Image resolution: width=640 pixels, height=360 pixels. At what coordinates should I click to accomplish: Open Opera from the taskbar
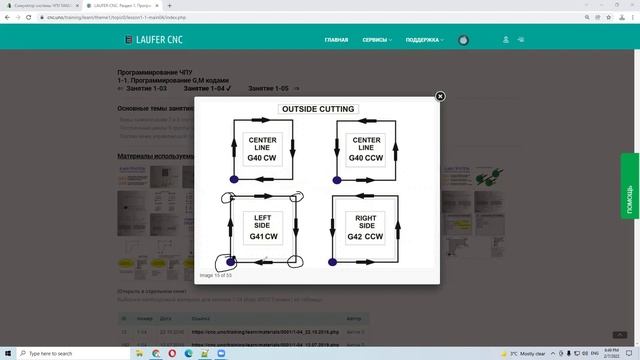click(x=172, y=353)
